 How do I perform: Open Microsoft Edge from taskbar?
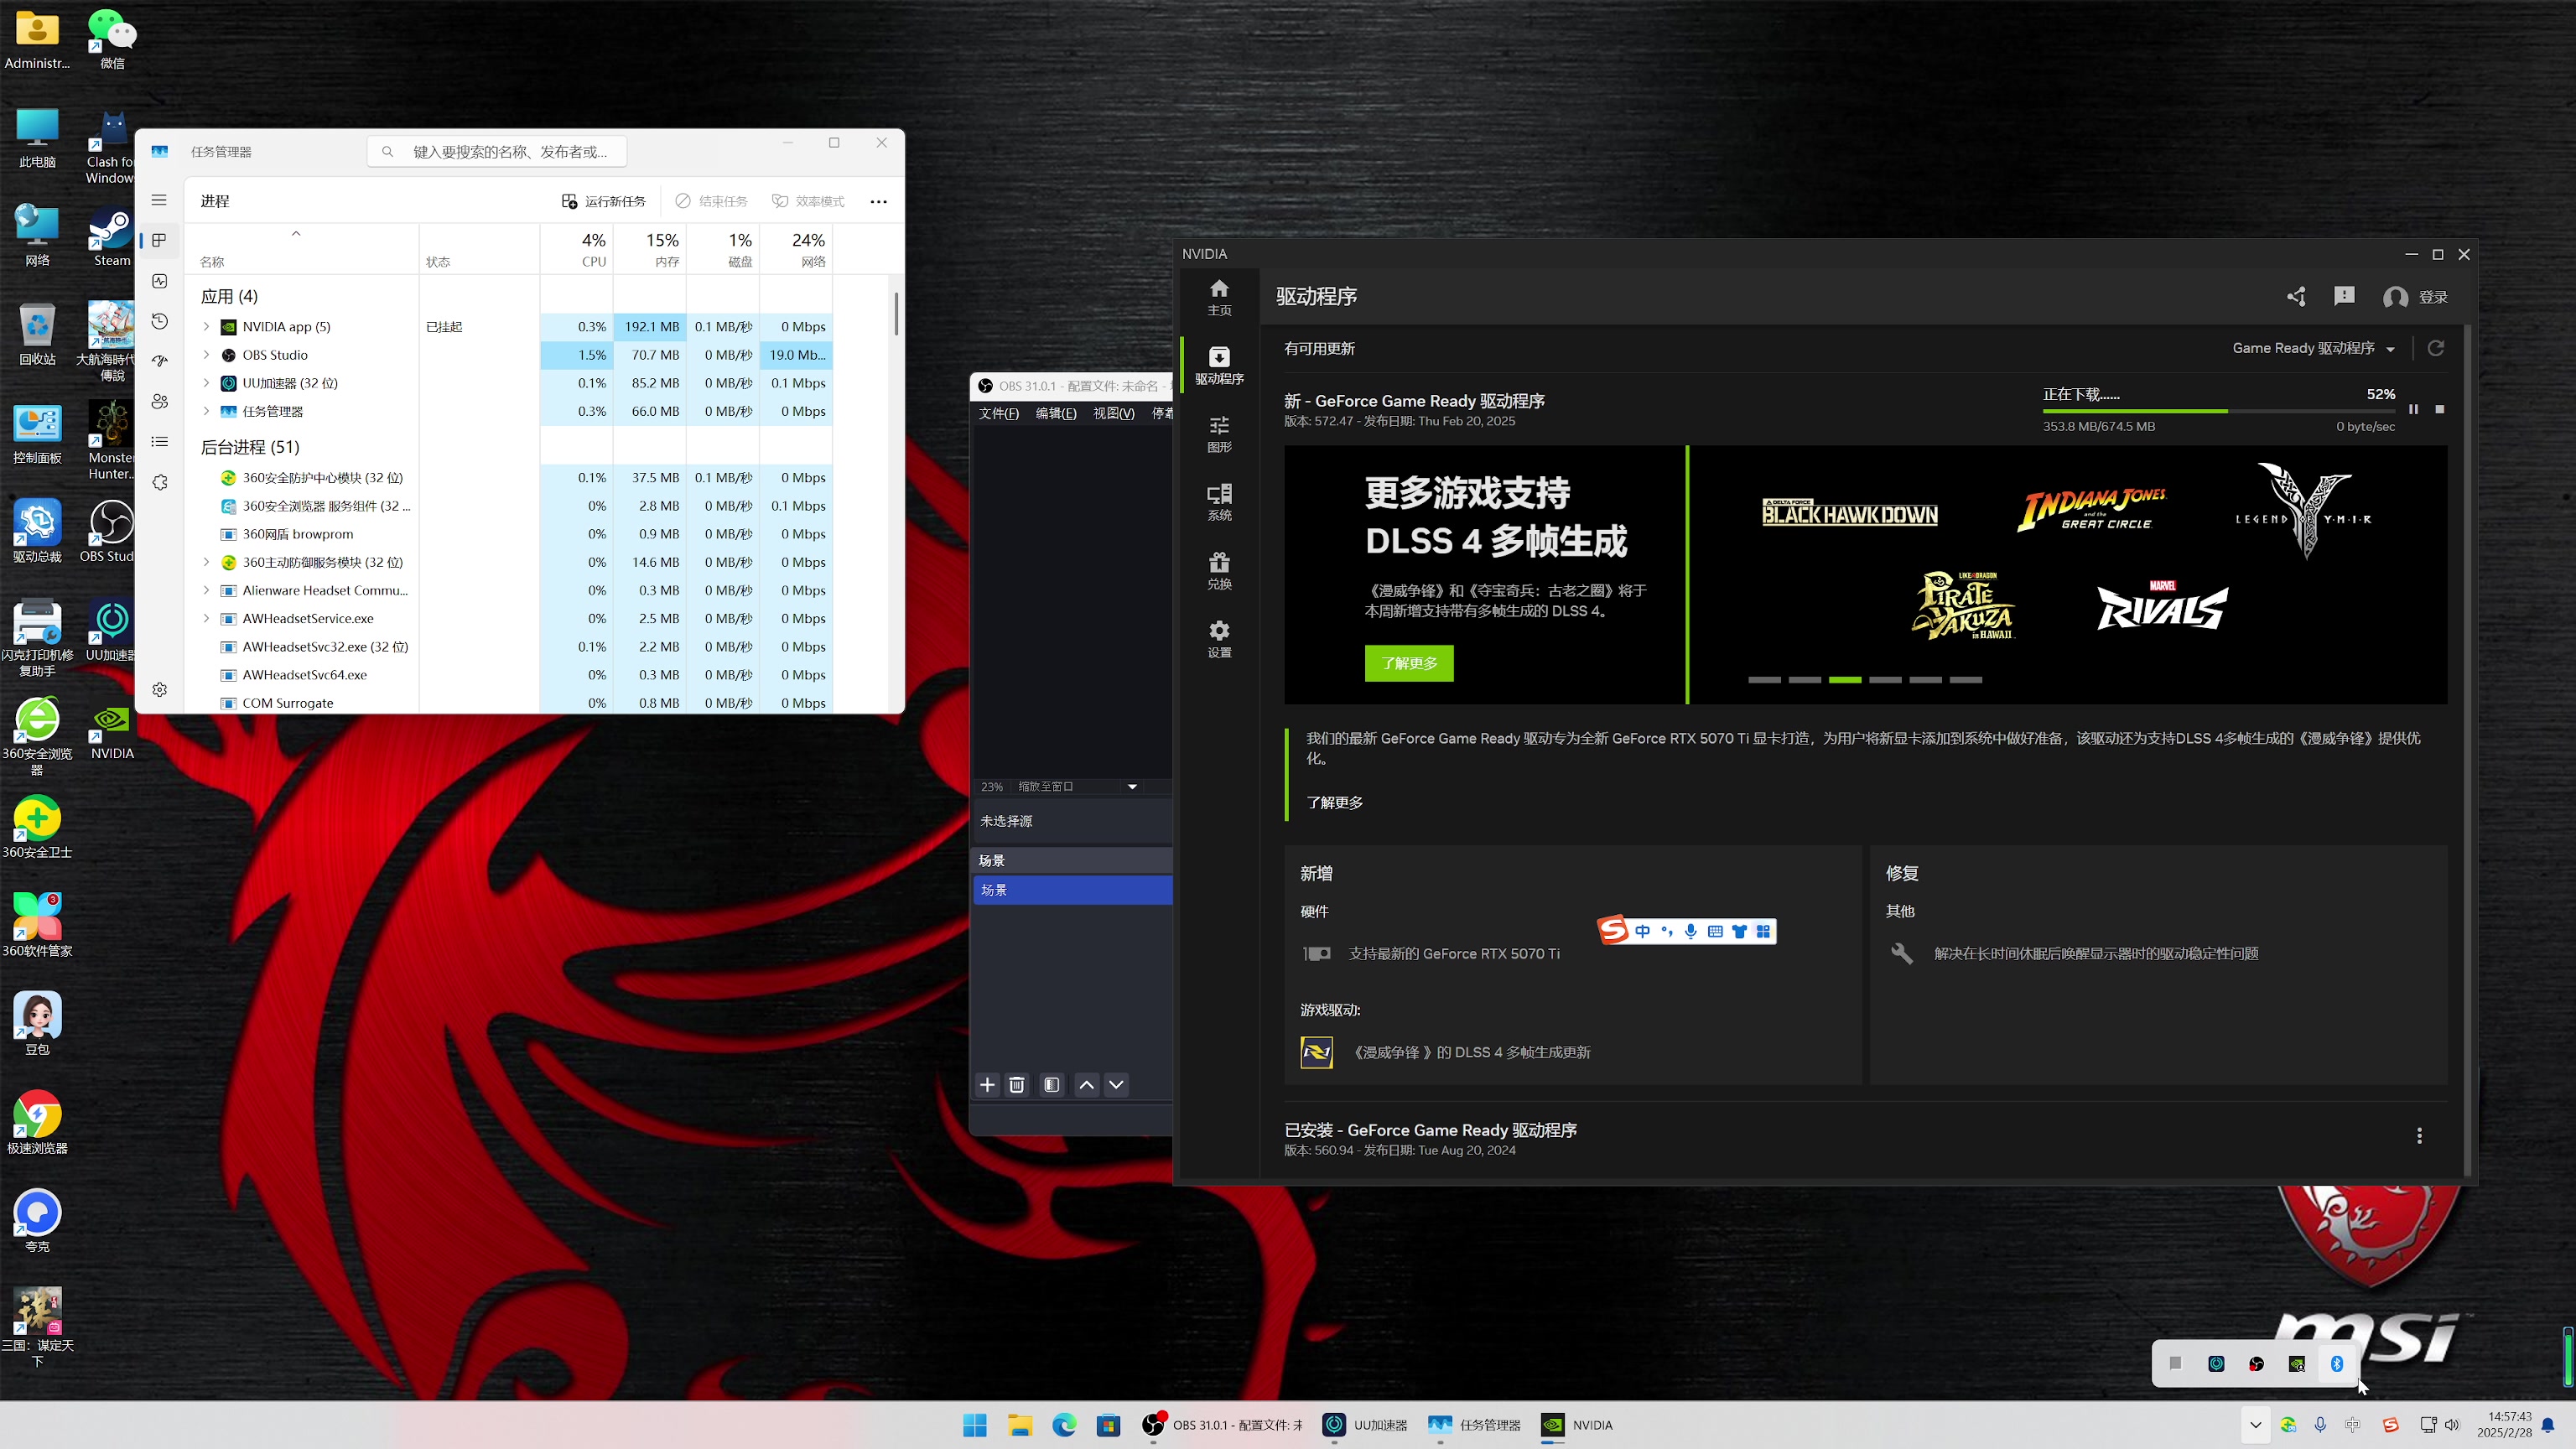(x=1064, y=1425)
